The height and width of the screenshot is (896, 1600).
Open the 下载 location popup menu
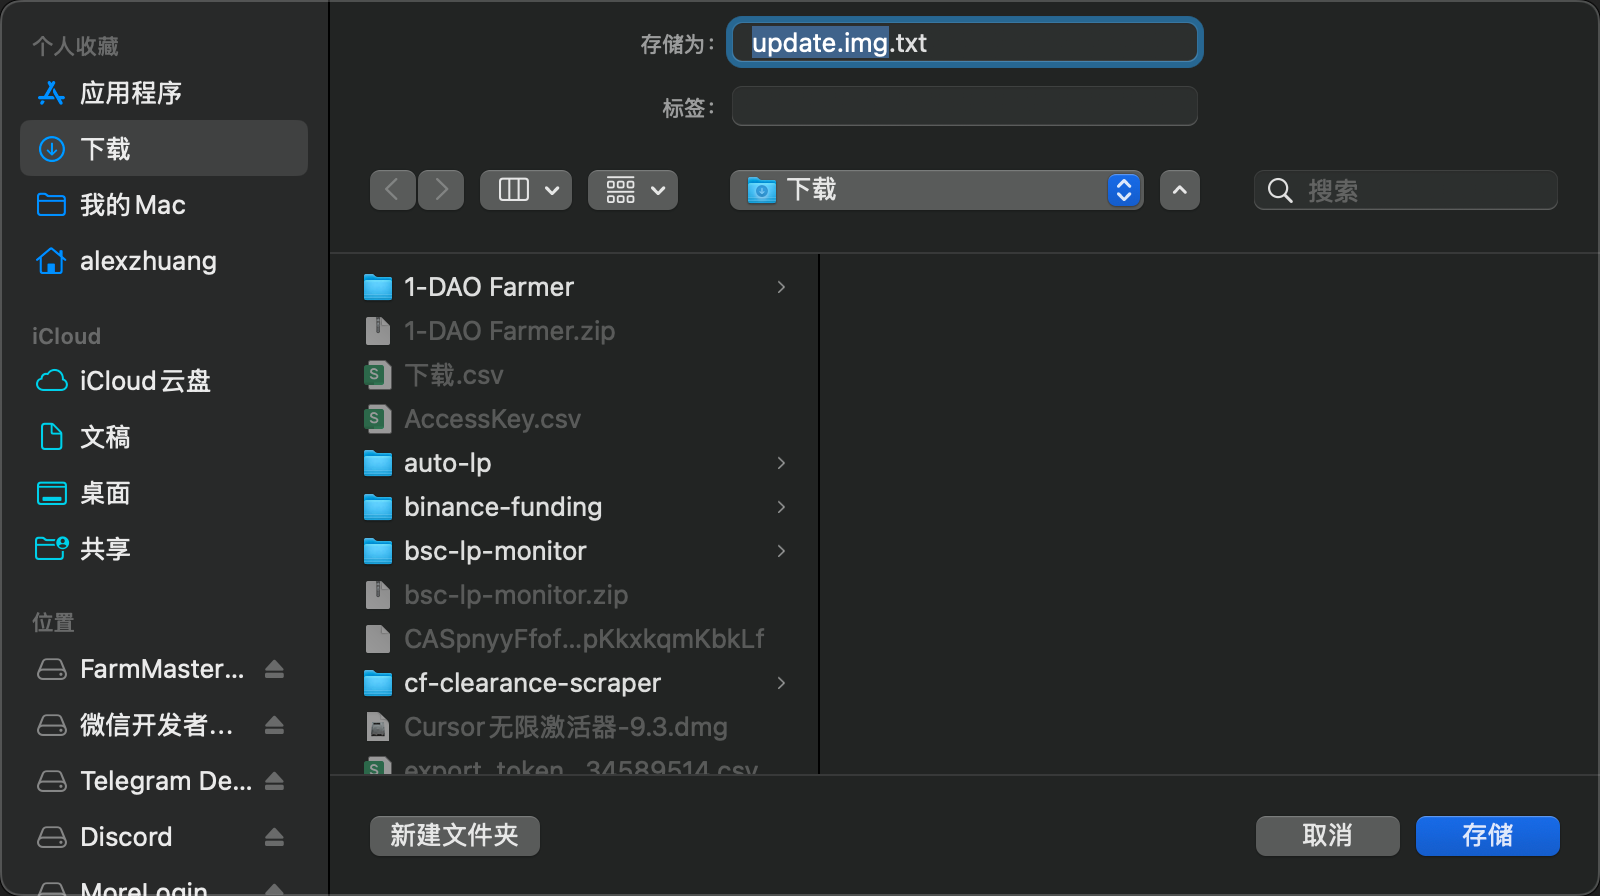point(936,190)
